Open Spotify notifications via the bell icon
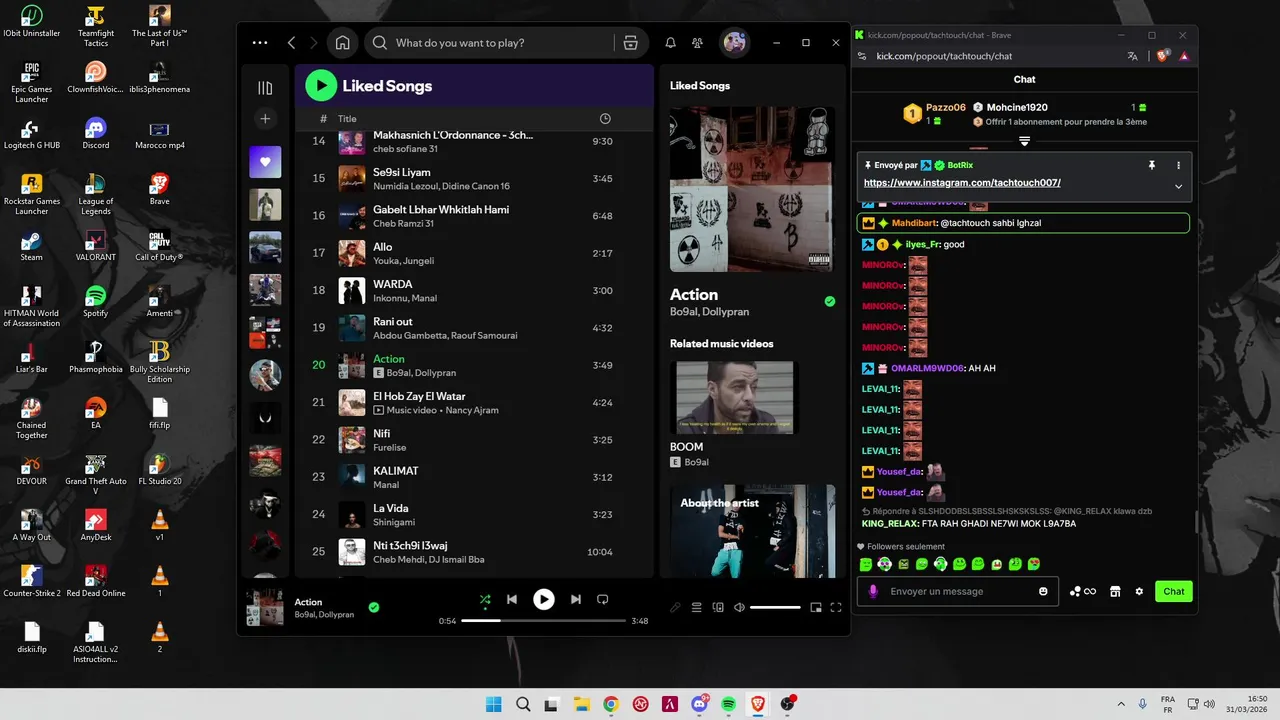The height and width of the screenshot is (720, 1280). (x=671, y=43)
